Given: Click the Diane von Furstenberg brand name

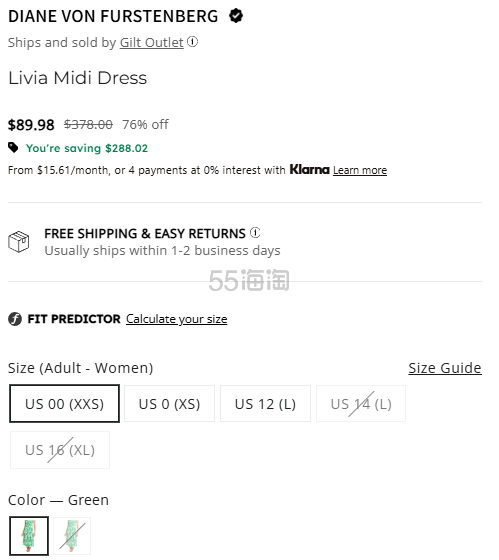Looking at the screenshot, I should click(x=113, y=16).
